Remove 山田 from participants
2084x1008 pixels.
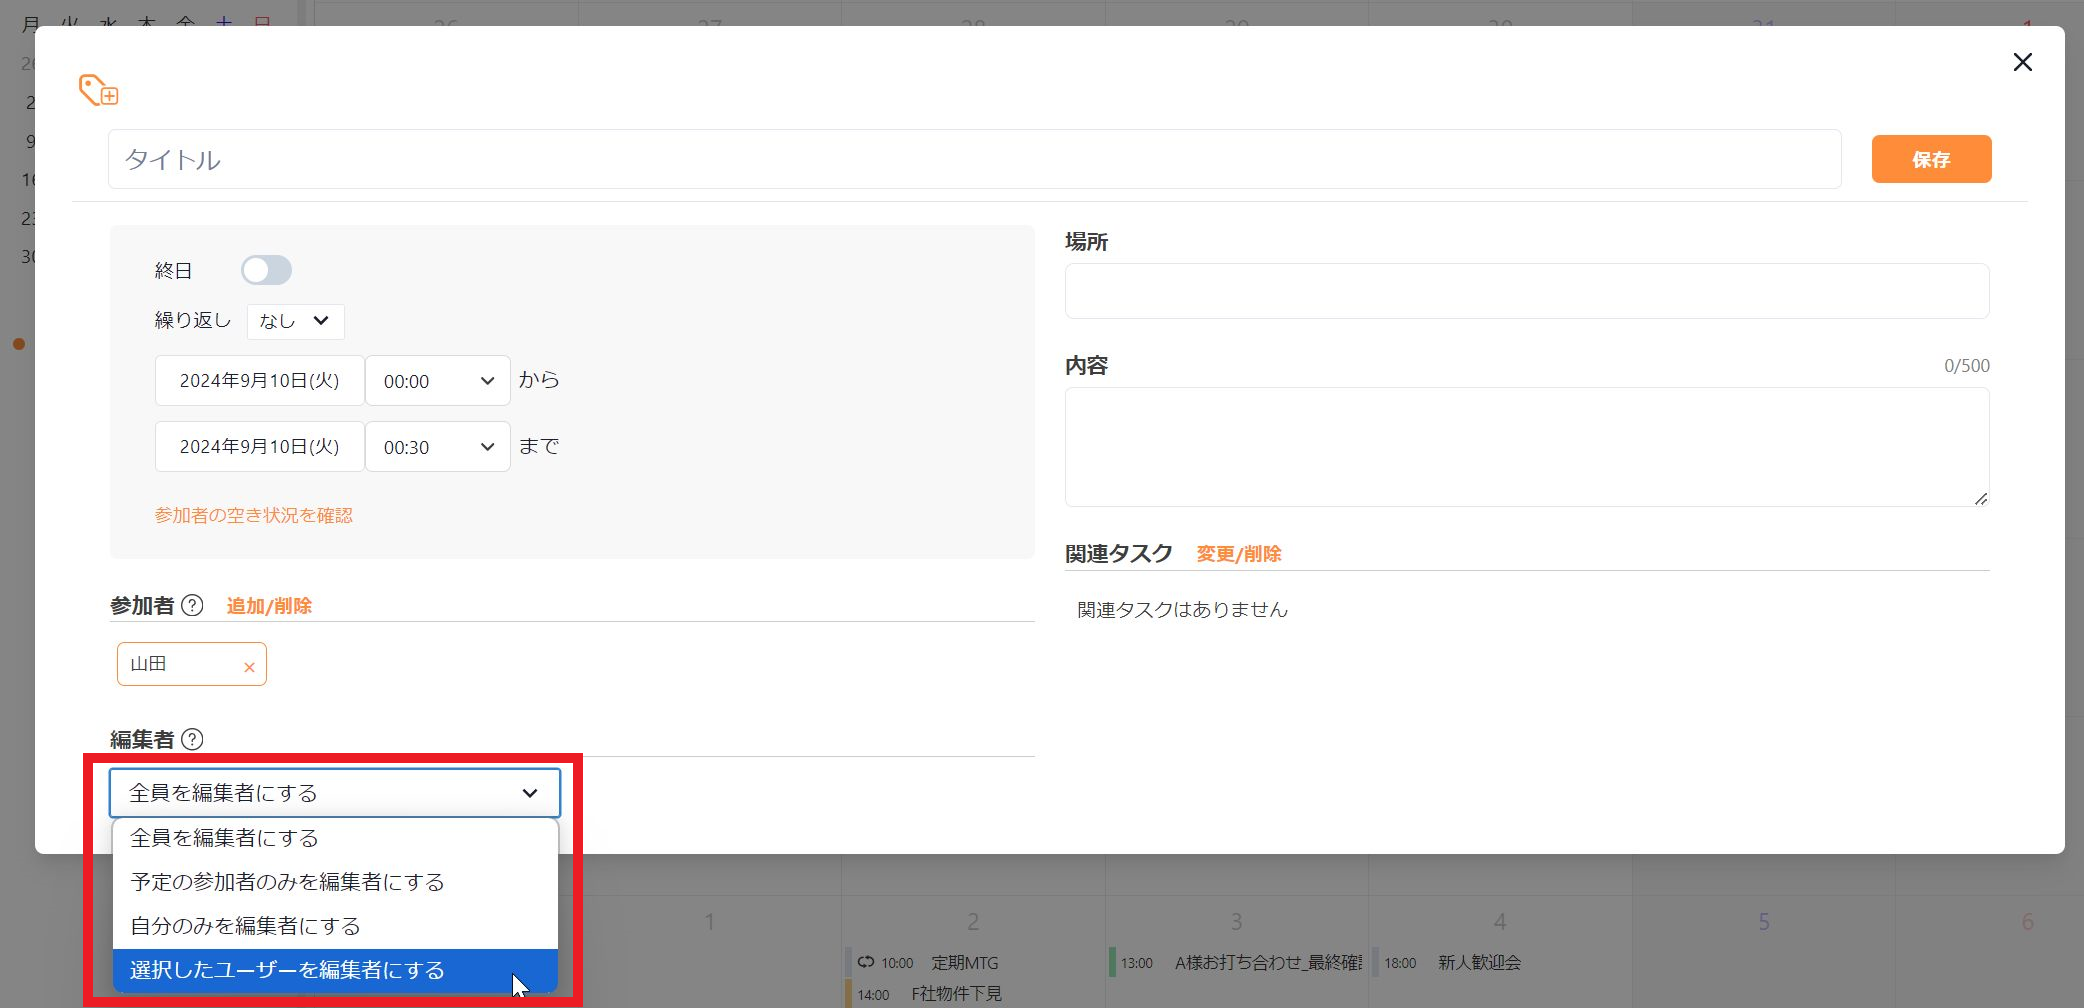(x=248, y=664)
